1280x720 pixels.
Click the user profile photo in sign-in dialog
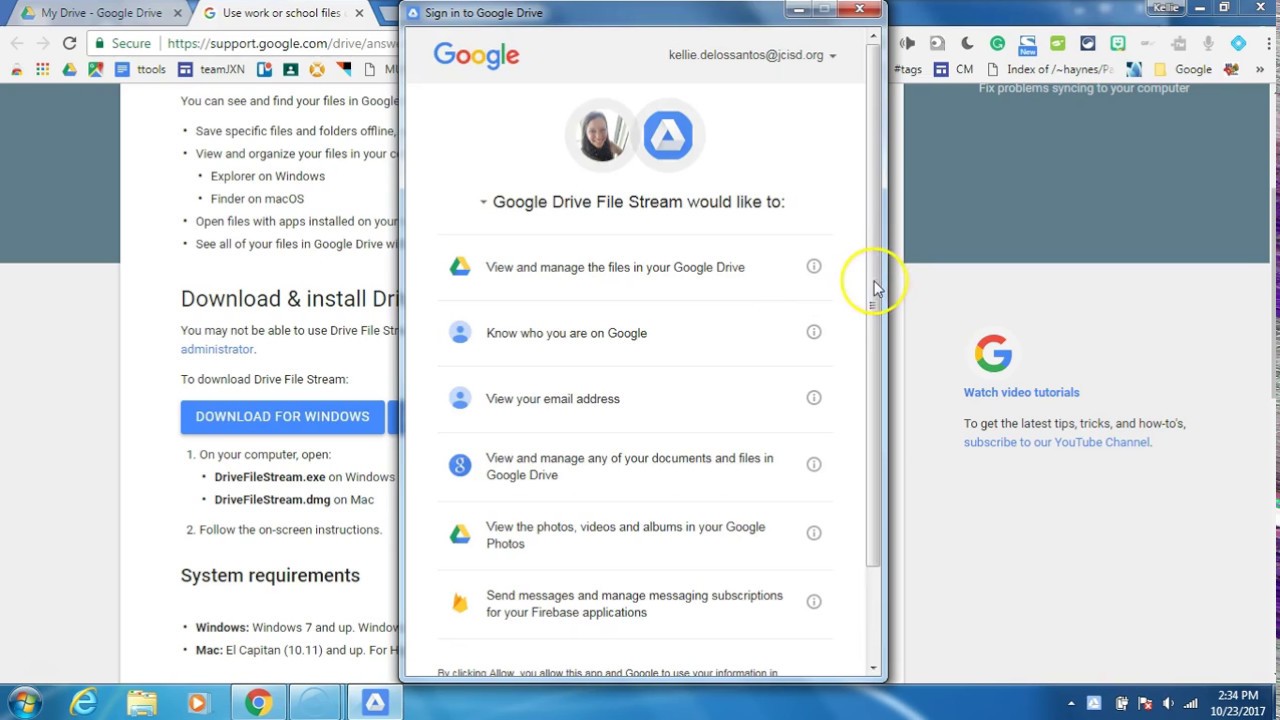pyautogui.click(x=602, y=135)
